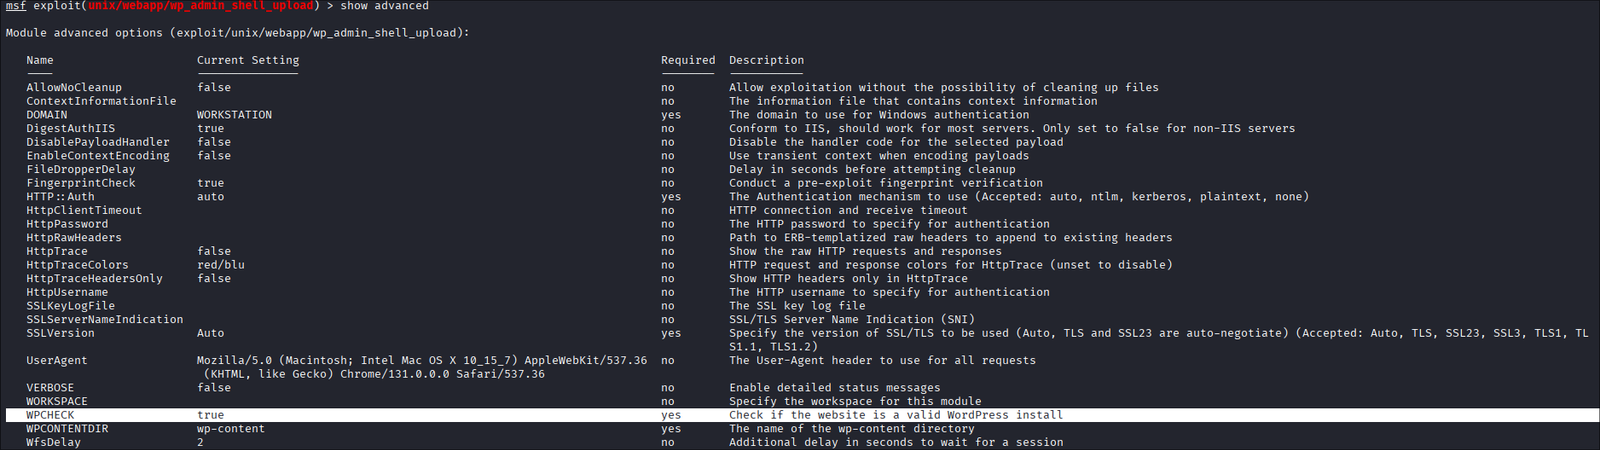Click the DOMAIN value 'WORKSTATION'

point(234,115)
